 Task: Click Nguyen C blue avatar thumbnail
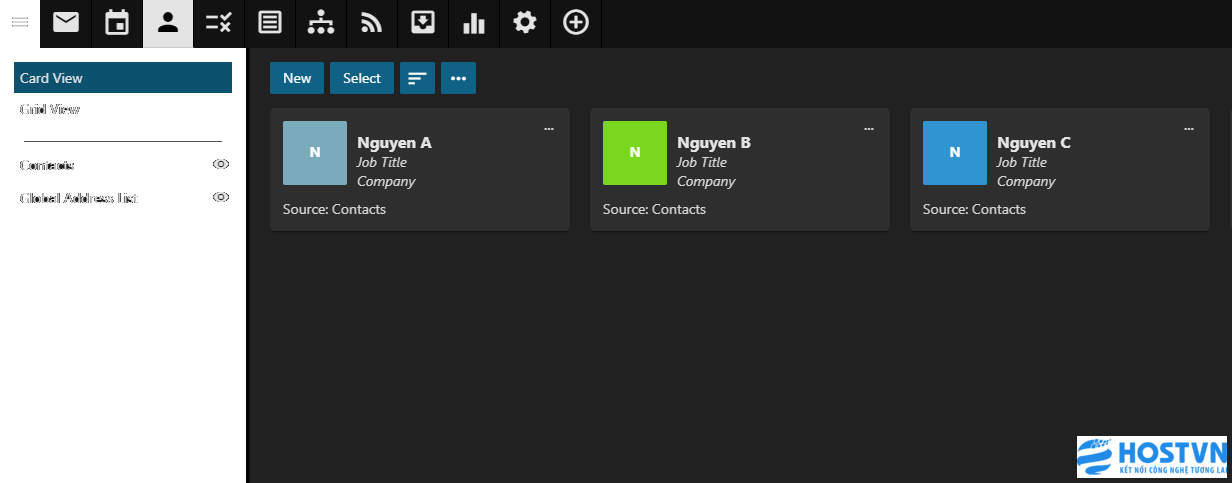click(x=955, y=153)
